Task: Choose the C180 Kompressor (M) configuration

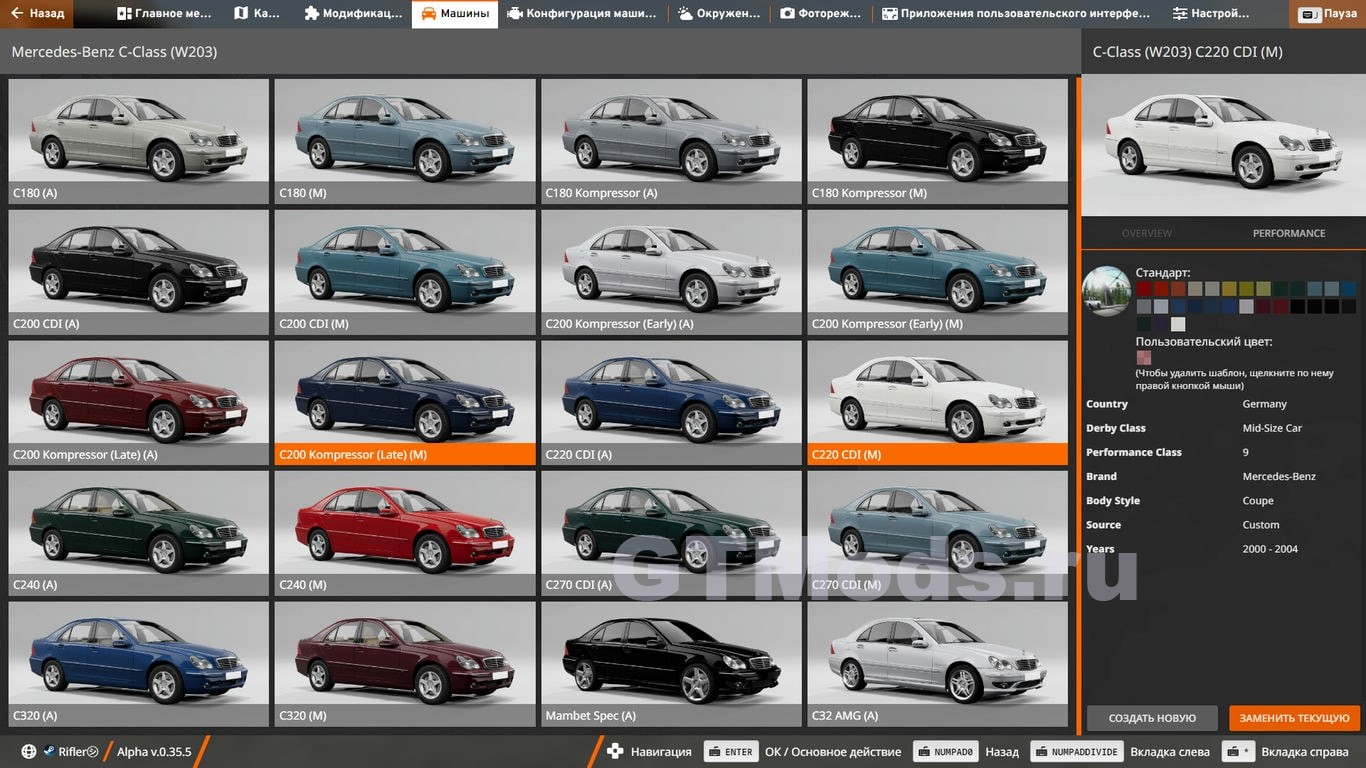Action: (938, 141)
